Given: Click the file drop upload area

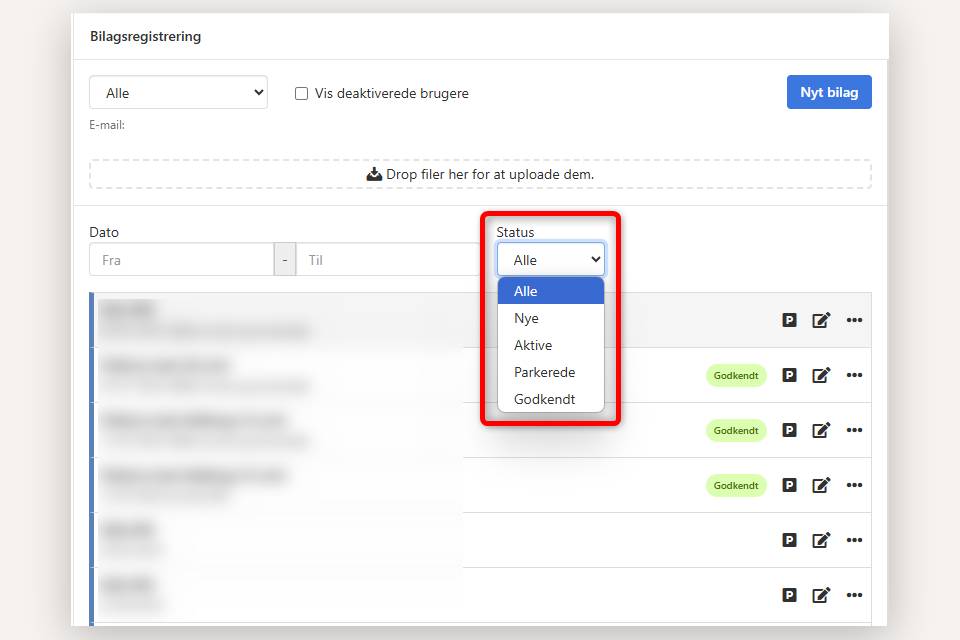Looking at the screenshot, I should pos(480,174).
